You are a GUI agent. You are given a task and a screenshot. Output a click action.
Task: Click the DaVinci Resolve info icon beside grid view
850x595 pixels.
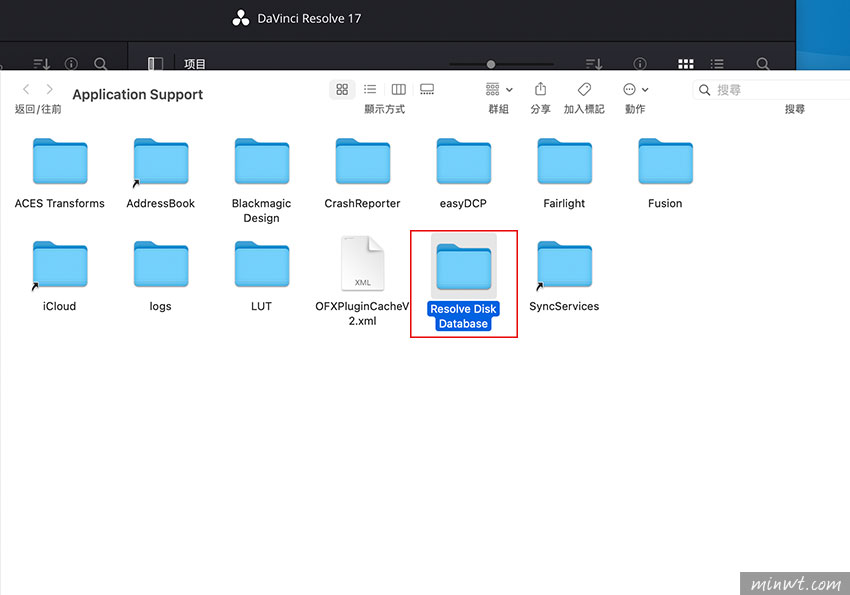click(x=640, y=64)
